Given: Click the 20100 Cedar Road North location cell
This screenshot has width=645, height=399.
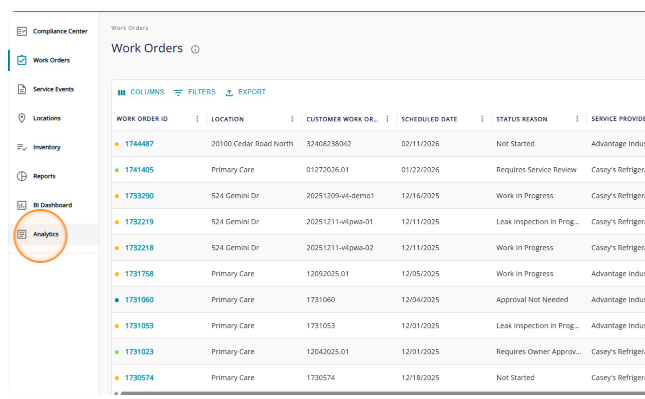Looking at the screenshot, I should (252, 144).
